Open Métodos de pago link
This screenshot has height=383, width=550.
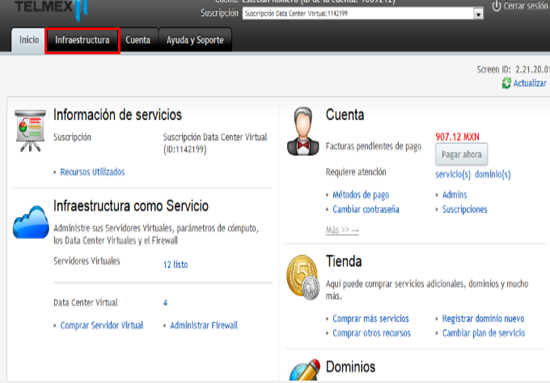pos(361,195)
